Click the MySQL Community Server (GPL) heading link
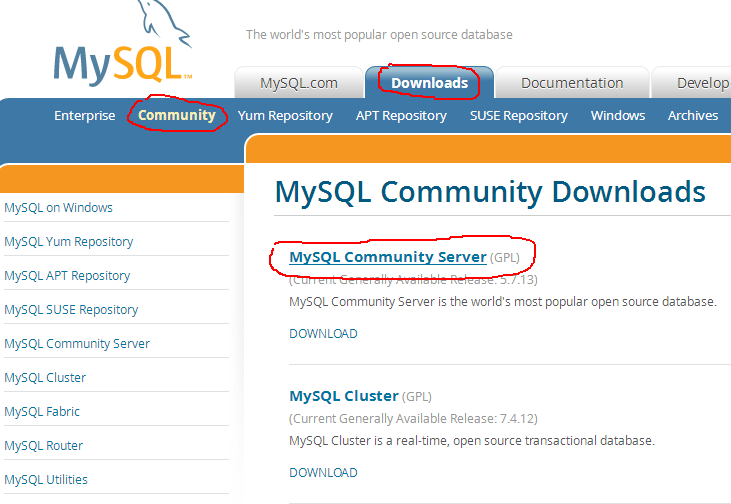Viewport: 731px width, 504px height. pos(388,257)
